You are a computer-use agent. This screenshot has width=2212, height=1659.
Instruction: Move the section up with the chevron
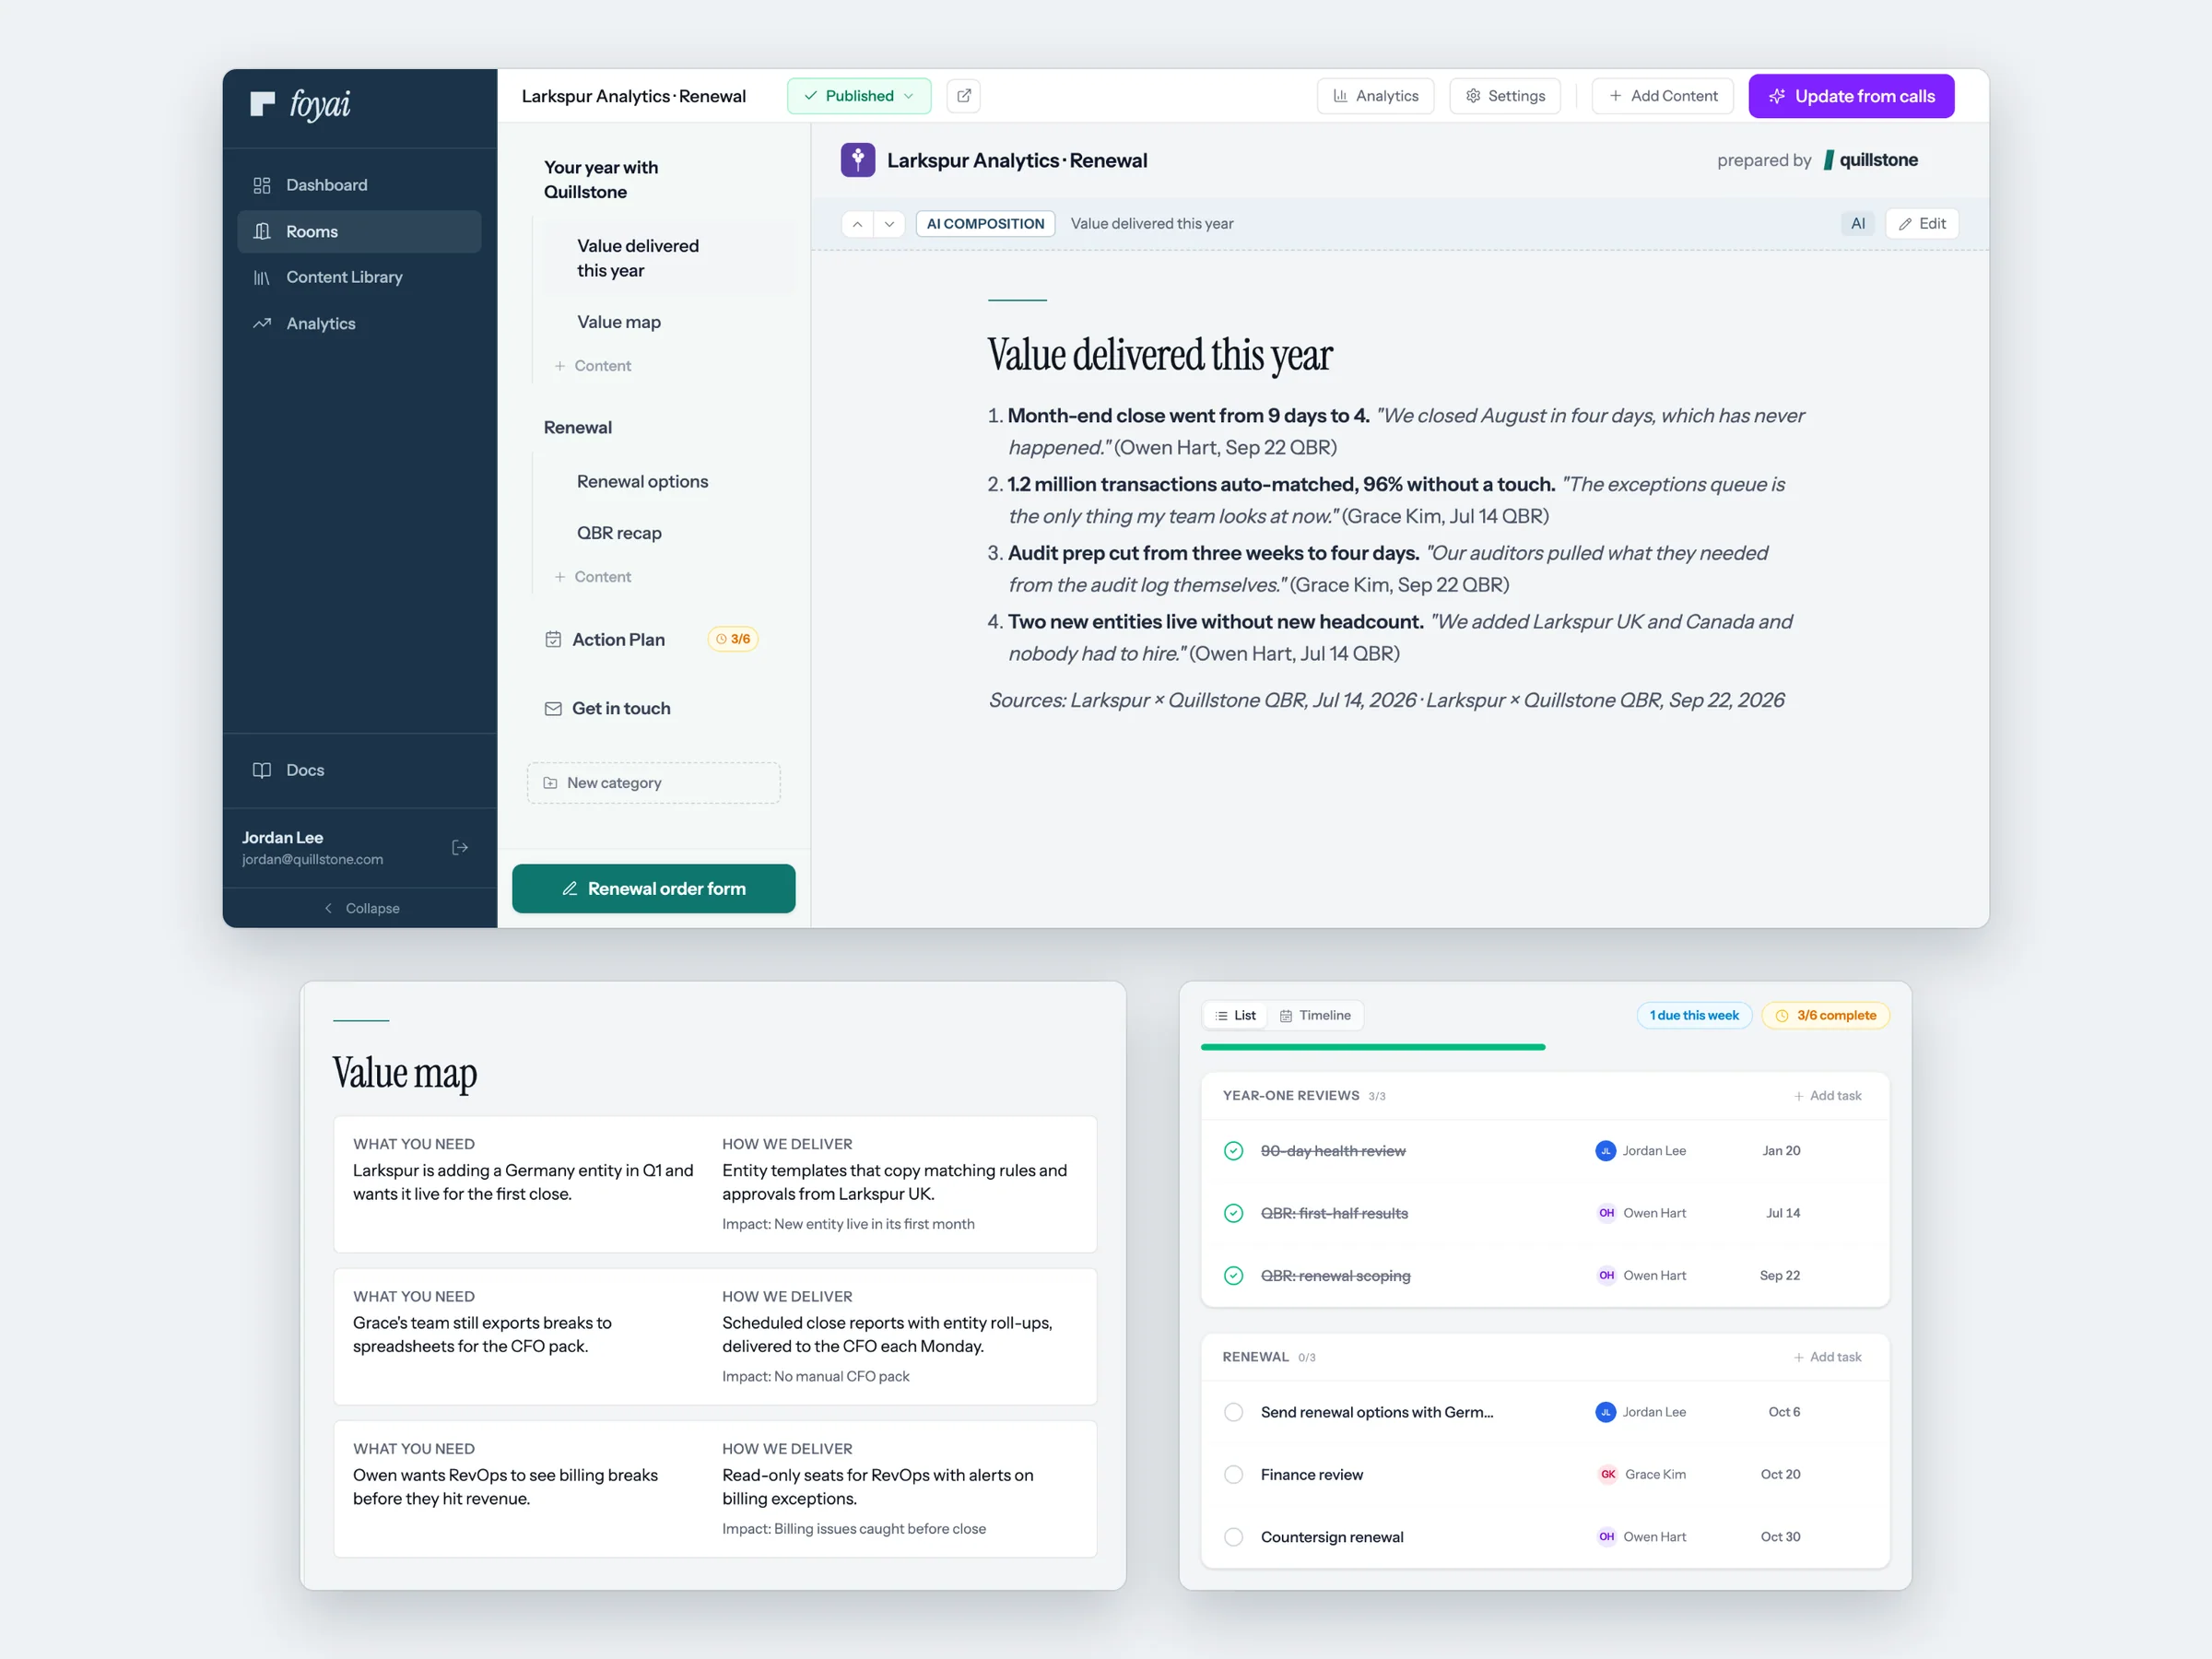coord(857,223)
